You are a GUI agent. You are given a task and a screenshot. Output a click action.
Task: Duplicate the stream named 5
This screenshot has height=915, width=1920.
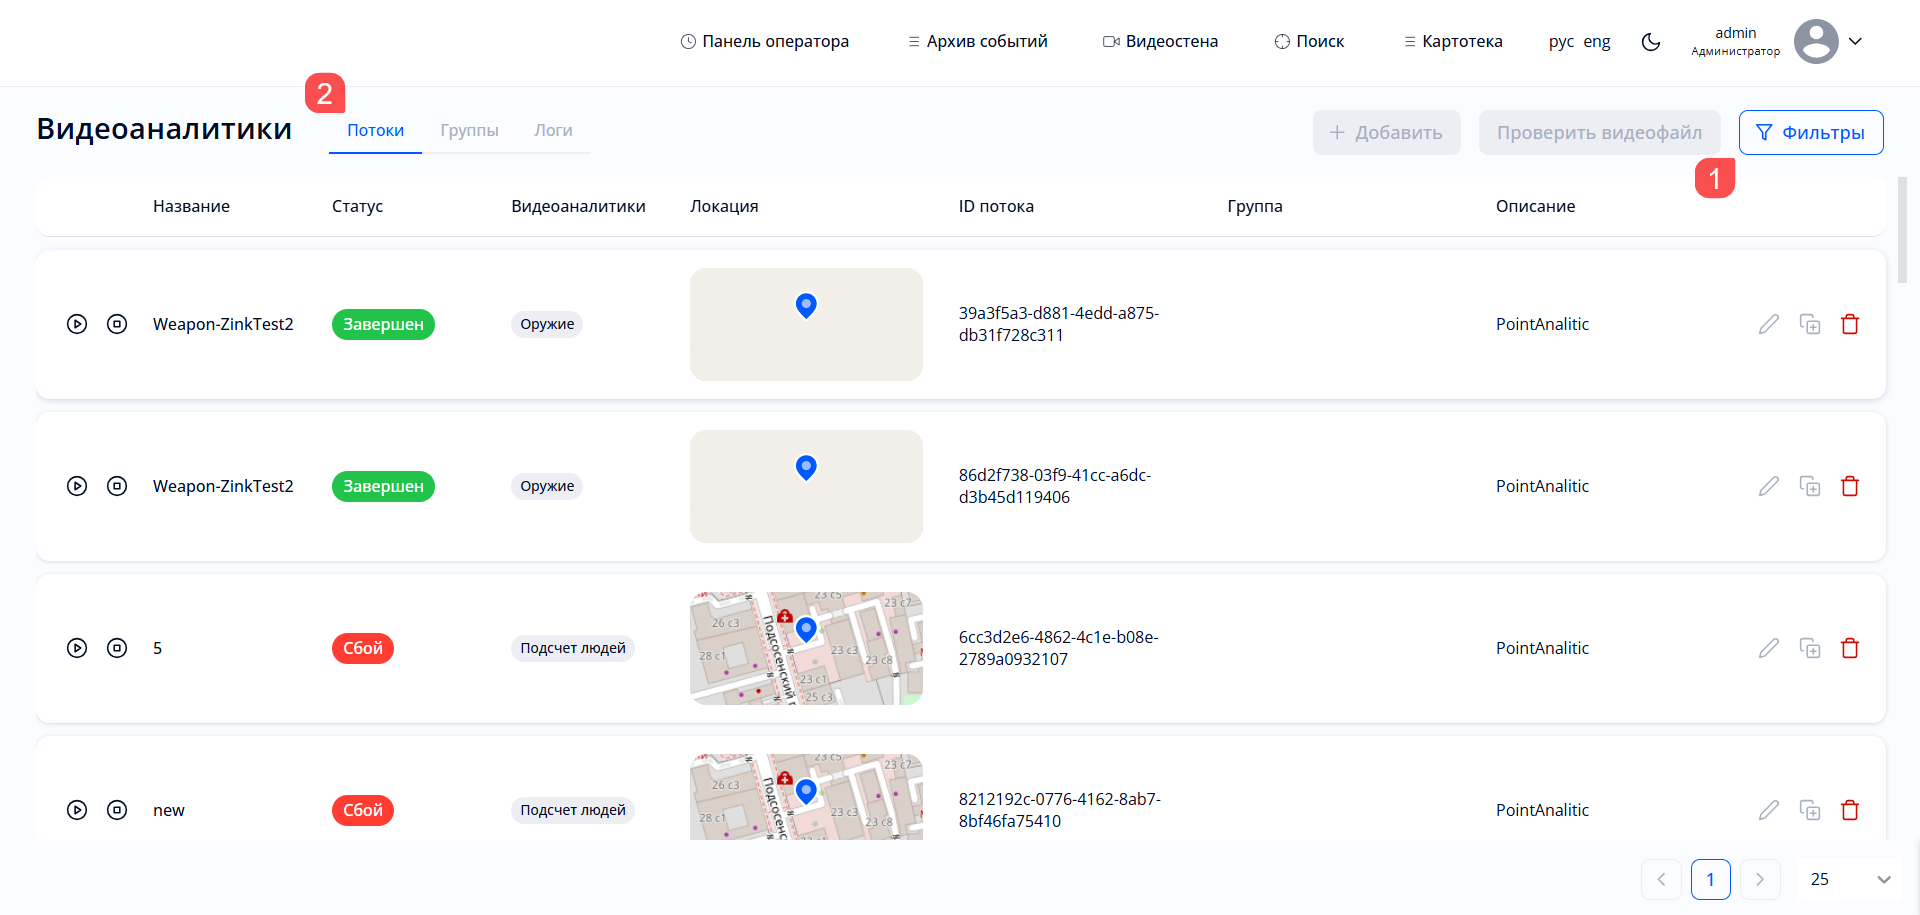click(x=1810, y=648)
